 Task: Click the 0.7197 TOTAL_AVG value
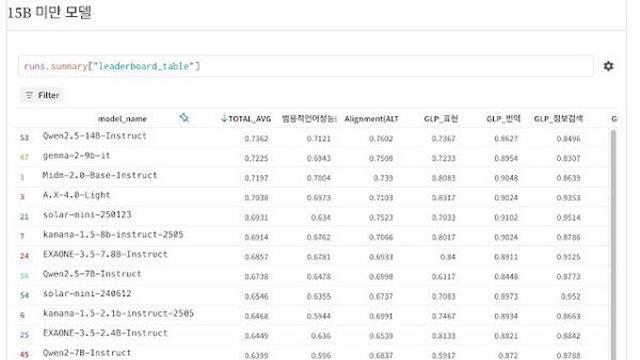(x=256, y=178)
